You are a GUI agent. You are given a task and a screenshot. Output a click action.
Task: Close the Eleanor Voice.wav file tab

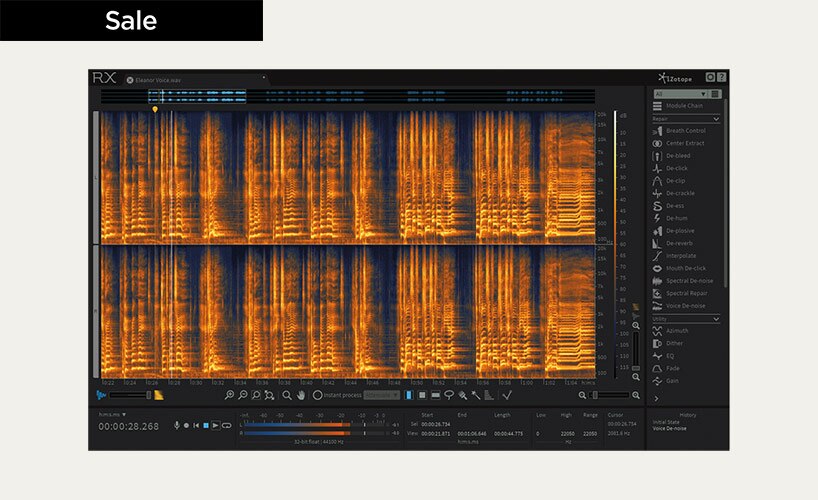pyautogui.click(x=129, y=80)
